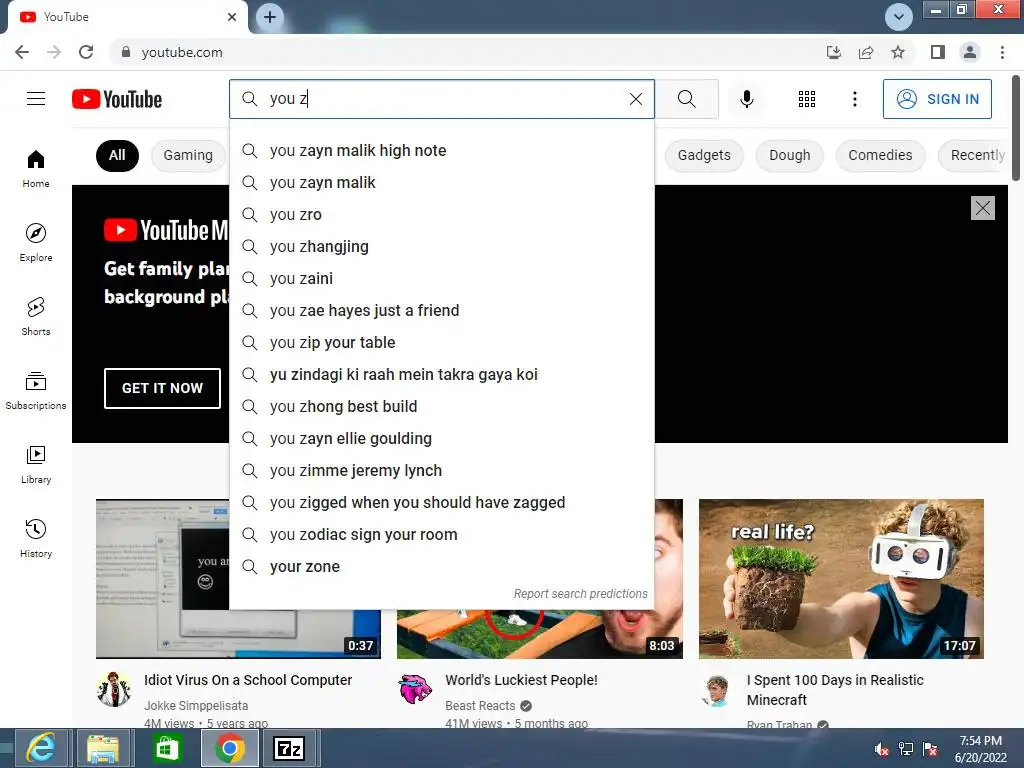Go to Home in sidebar

click(x=36, y=169)
